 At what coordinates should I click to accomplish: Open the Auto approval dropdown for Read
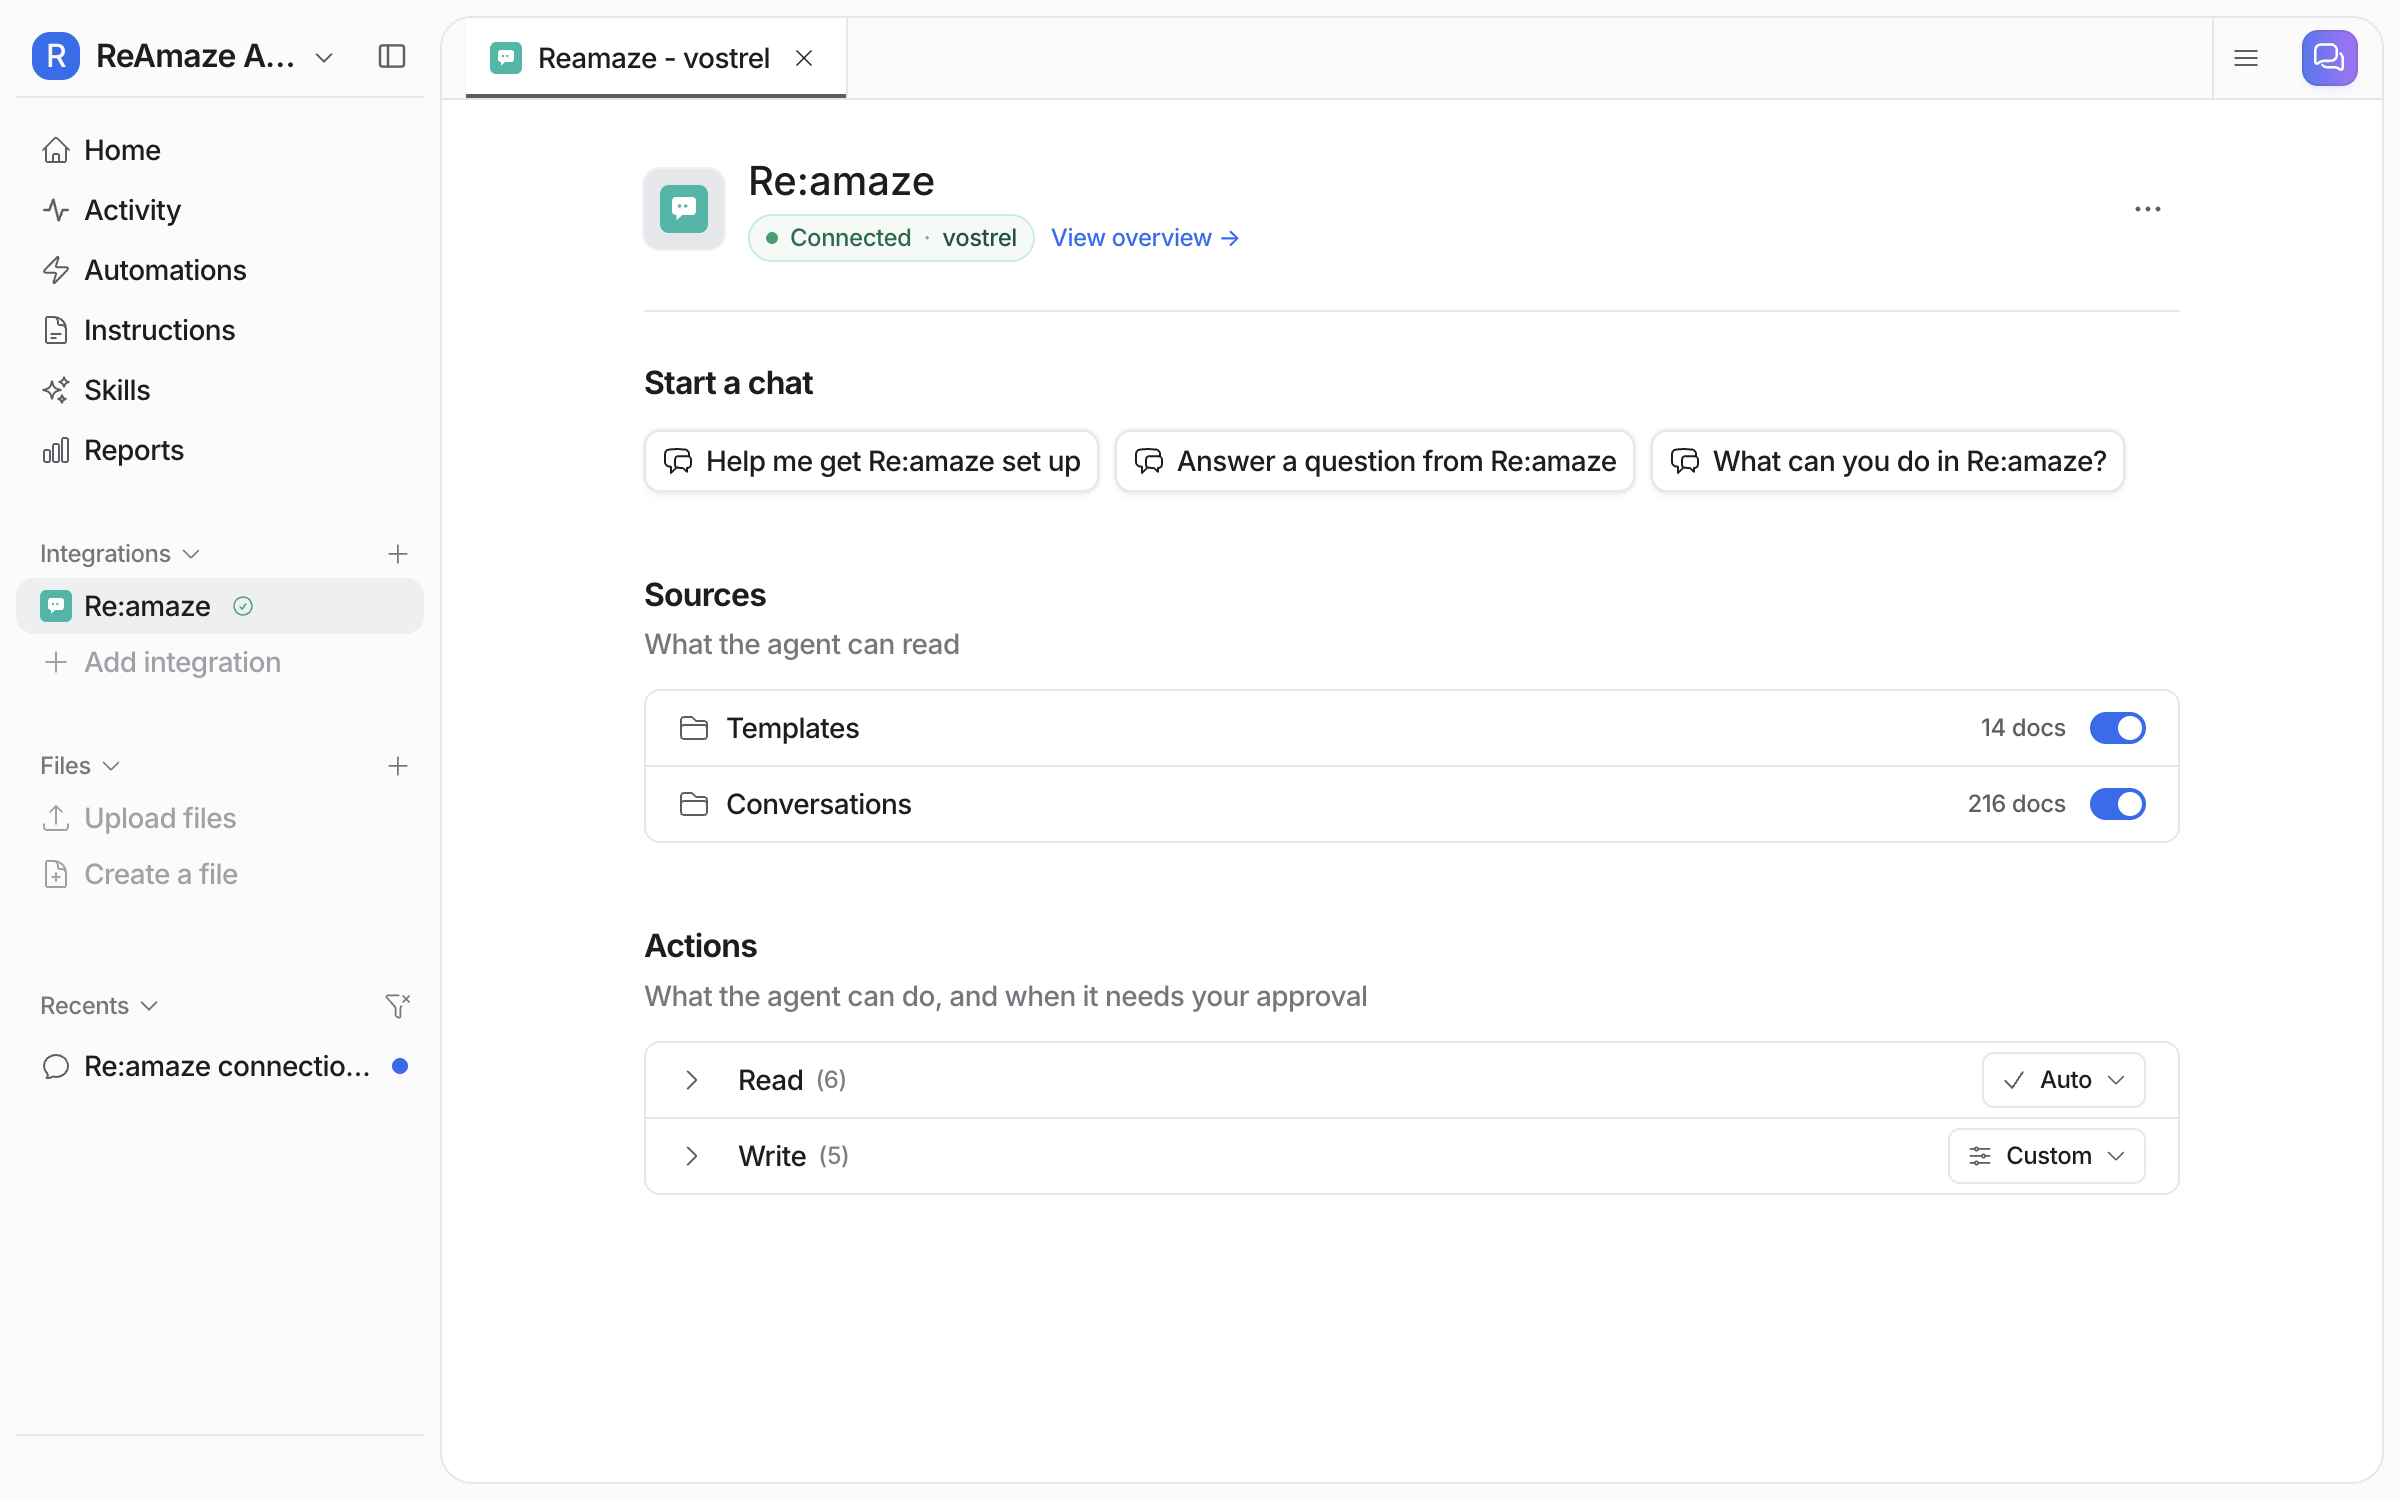pyautogui.click(x=2064, y=1080)
